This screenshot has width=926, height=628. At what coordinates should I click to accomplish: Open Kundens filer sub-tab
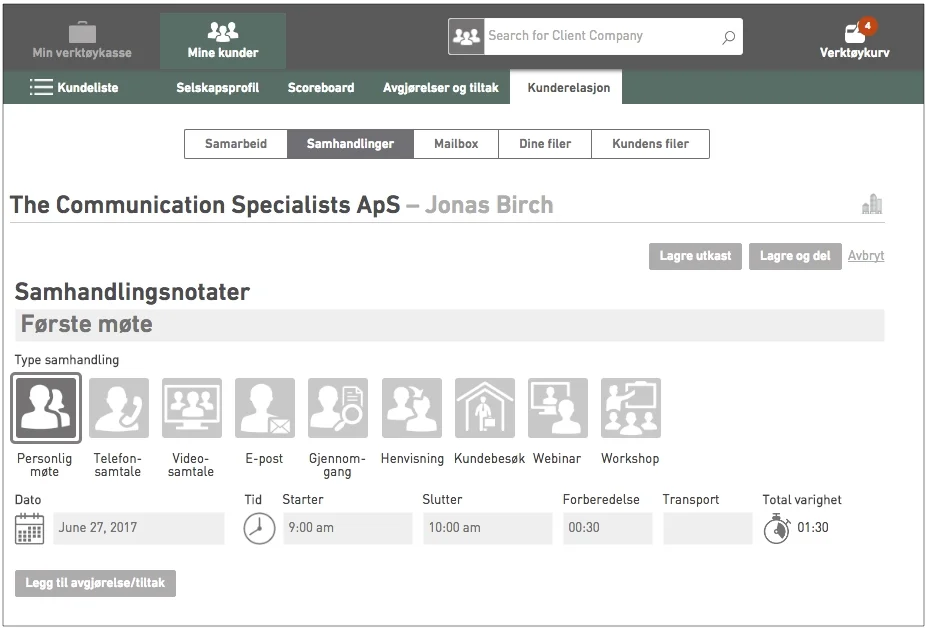(x=650, y=144)
